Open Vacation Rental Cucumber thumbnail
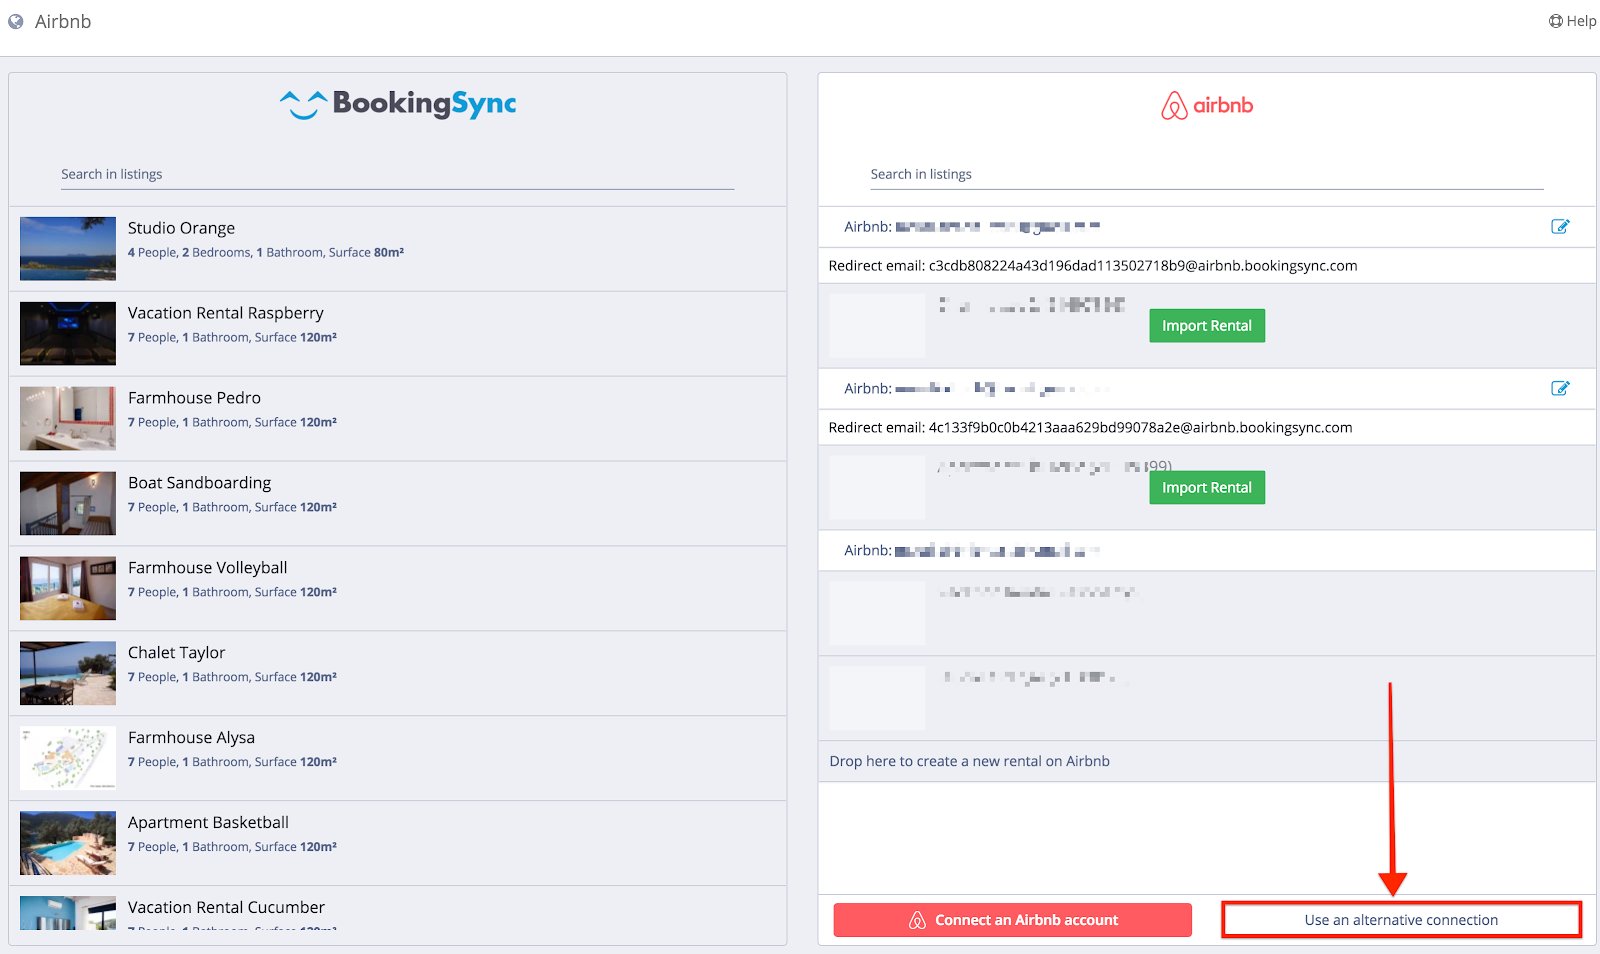This screenshot has width=1600, height=954. tap(68, 913)
